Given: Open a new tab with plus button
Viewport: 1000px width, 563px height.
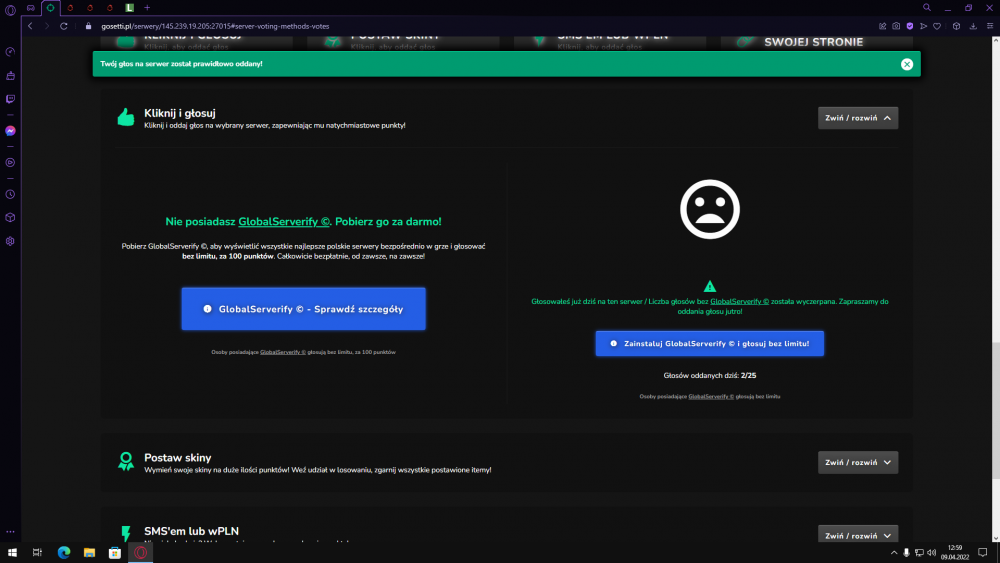Looking at the screenshot, I should tap(147, 8).
